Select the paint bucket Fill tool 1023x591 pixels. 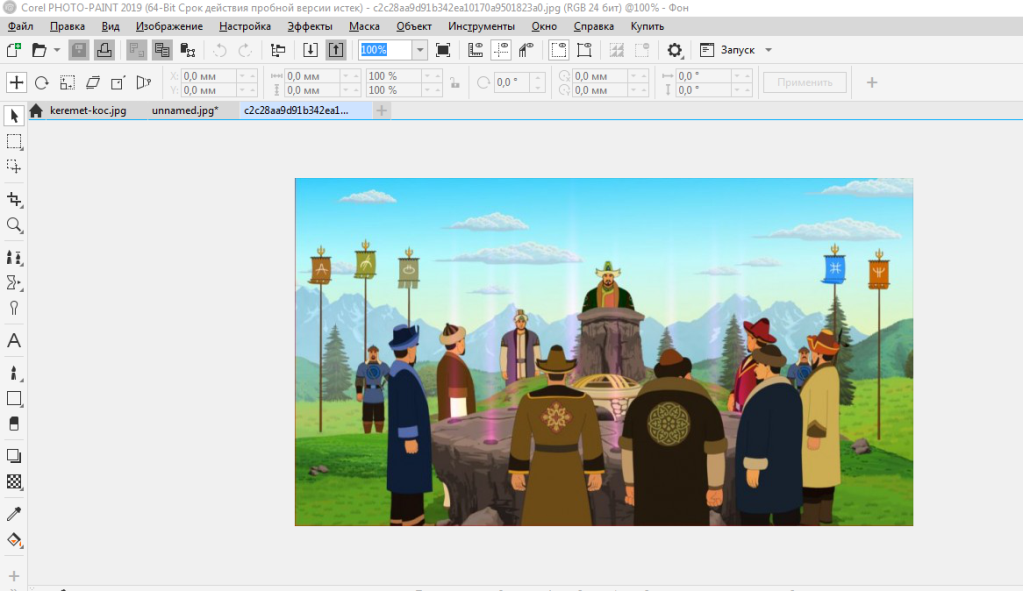click(14, 540)
